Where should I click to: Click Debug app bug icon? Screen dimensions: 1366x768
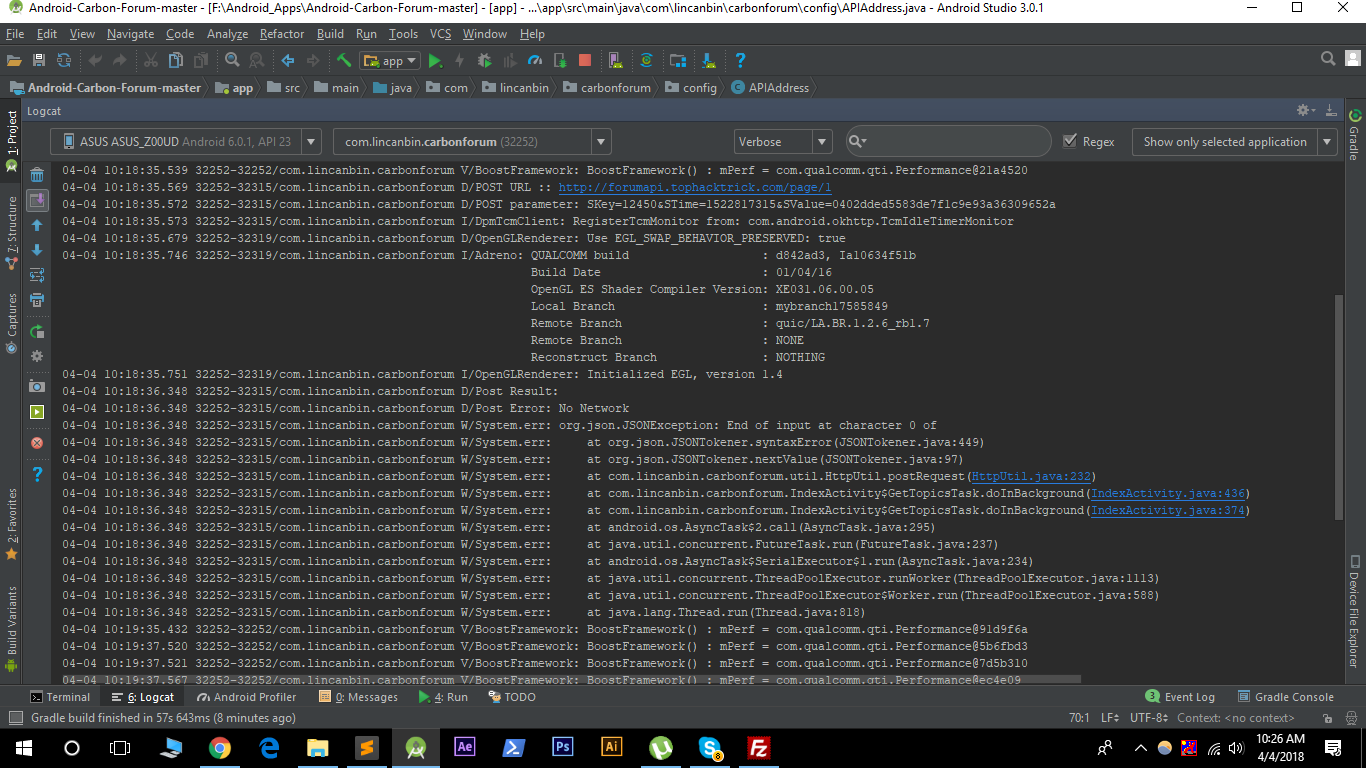click(x=484, y=61)
